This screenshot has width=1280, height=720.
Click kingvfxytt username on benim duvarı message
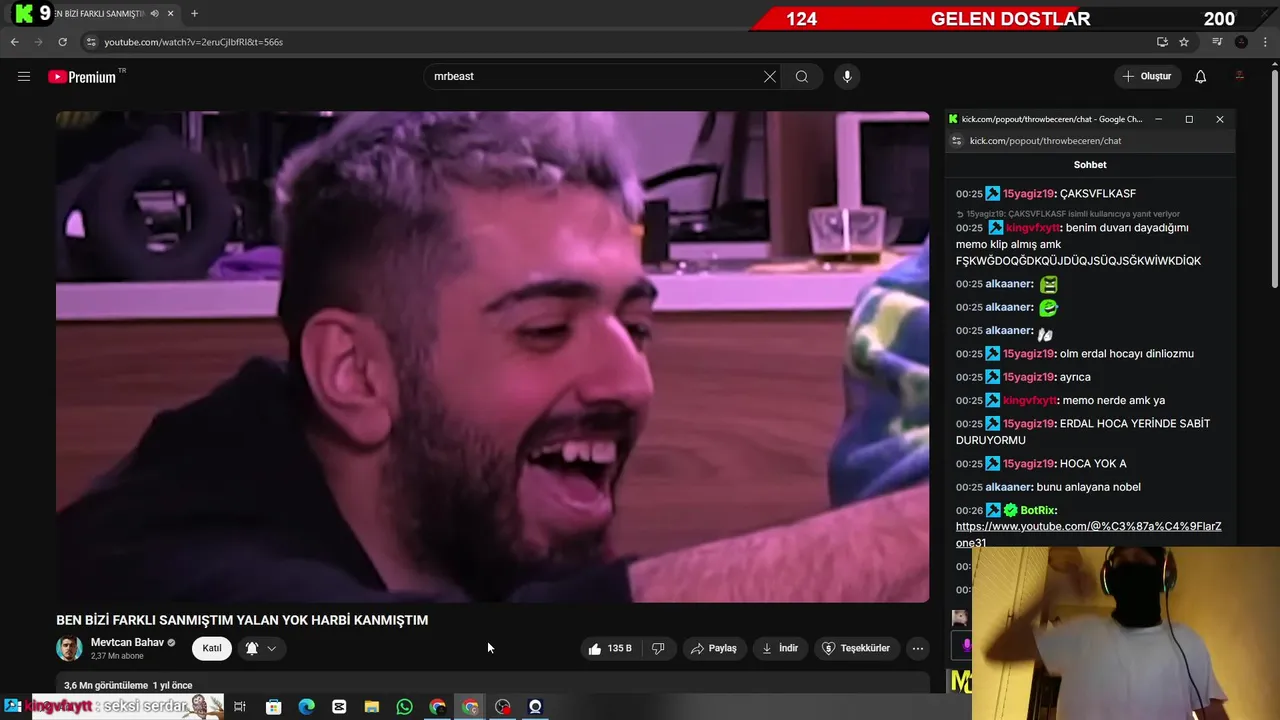1032,227
